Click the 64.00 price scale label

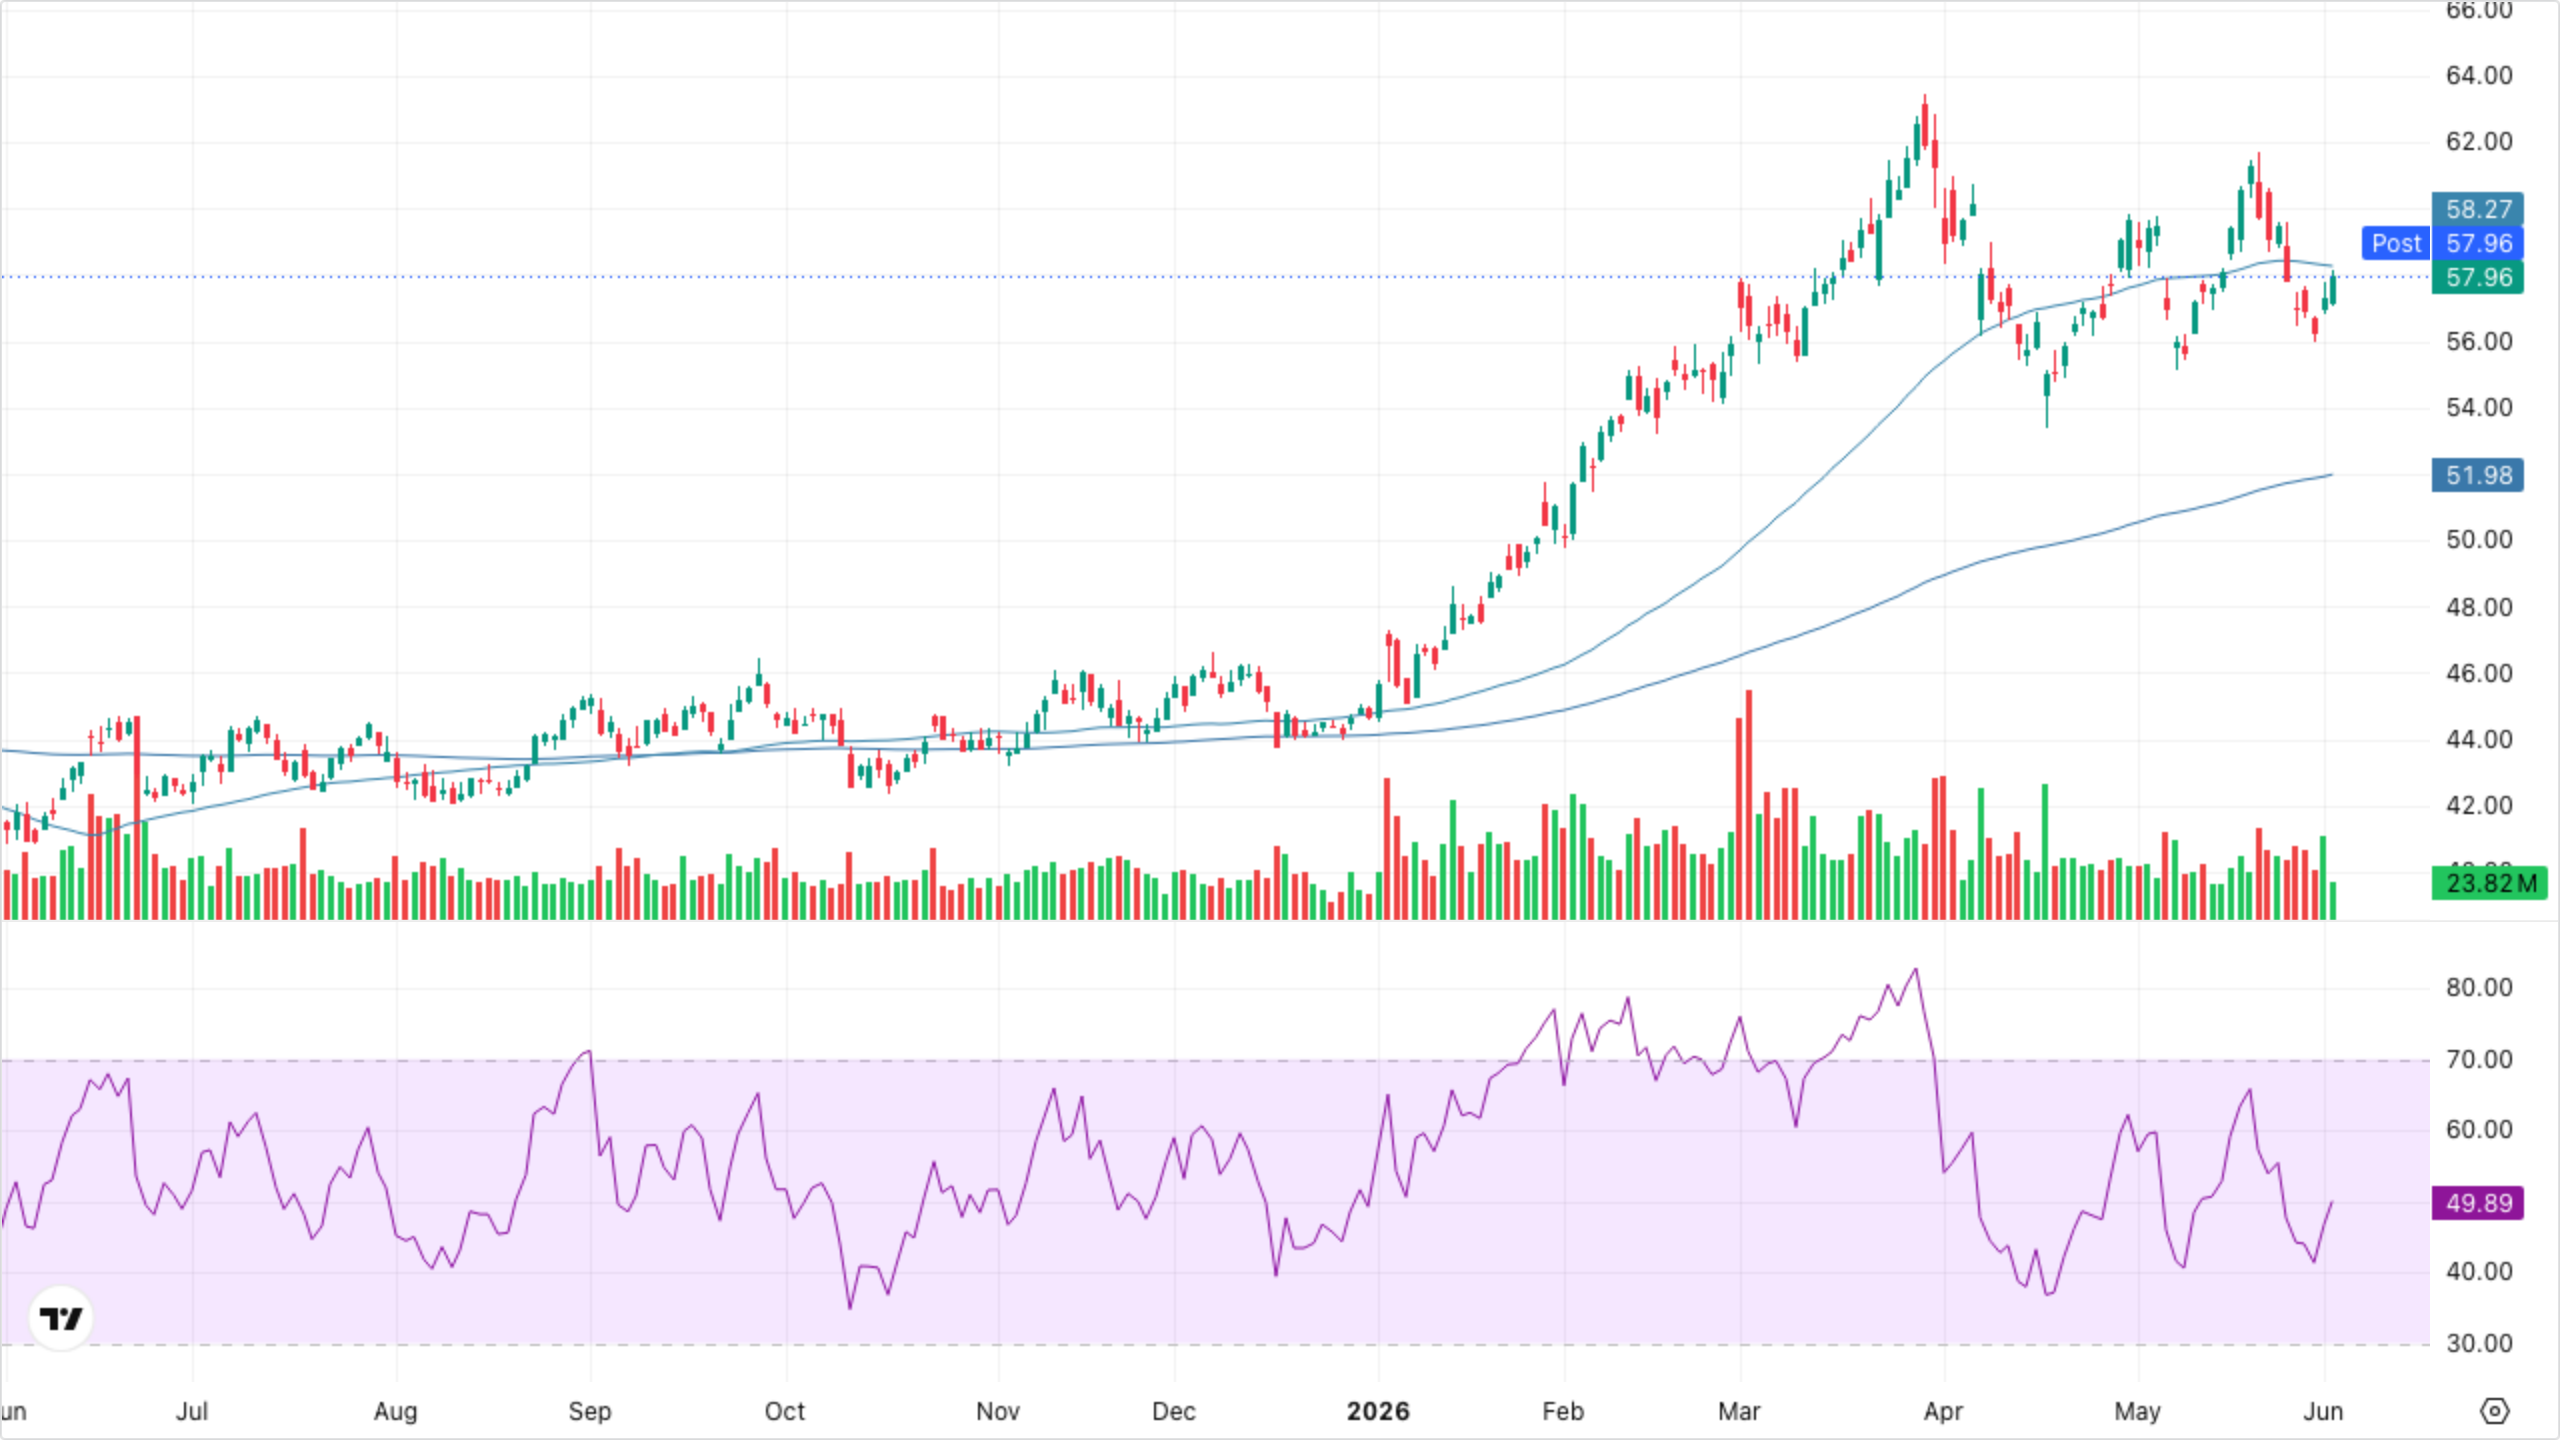[2478, 75]
